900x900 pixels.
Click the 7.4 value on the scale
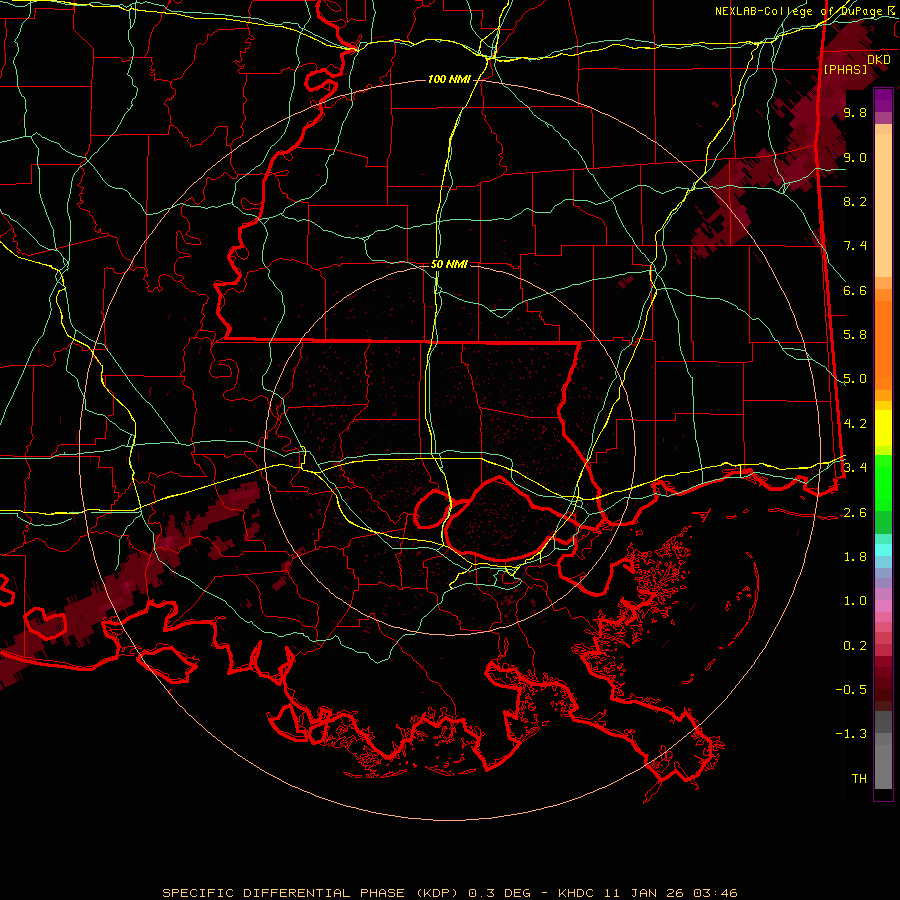pyautogui.click(x=855, y=246)
